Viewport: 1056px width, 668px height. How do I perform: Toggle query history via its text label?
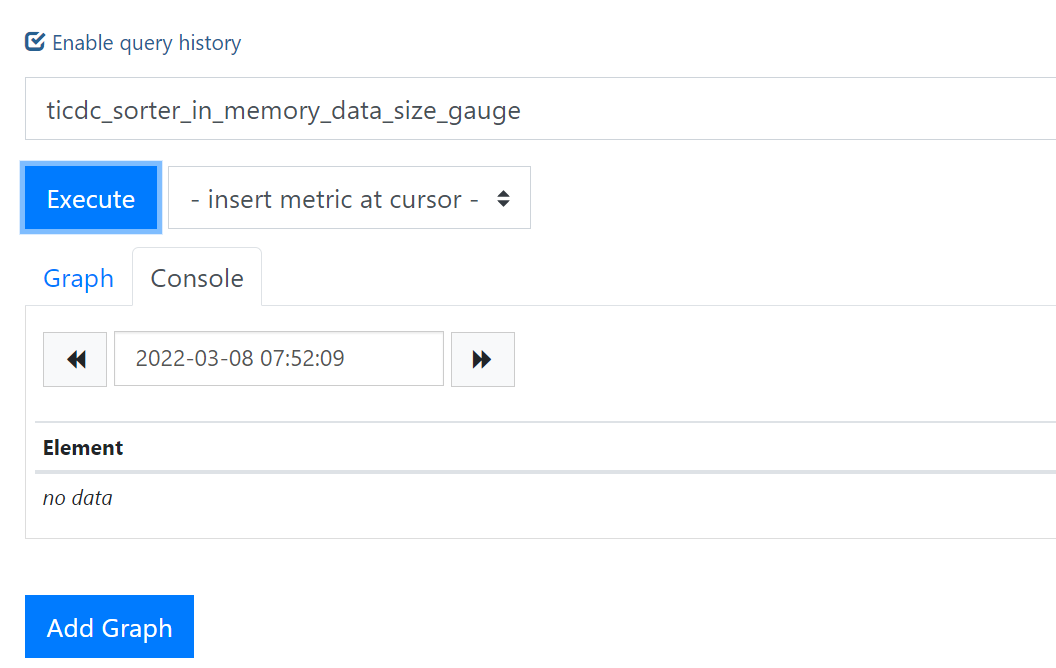click(x=146, y=43)
